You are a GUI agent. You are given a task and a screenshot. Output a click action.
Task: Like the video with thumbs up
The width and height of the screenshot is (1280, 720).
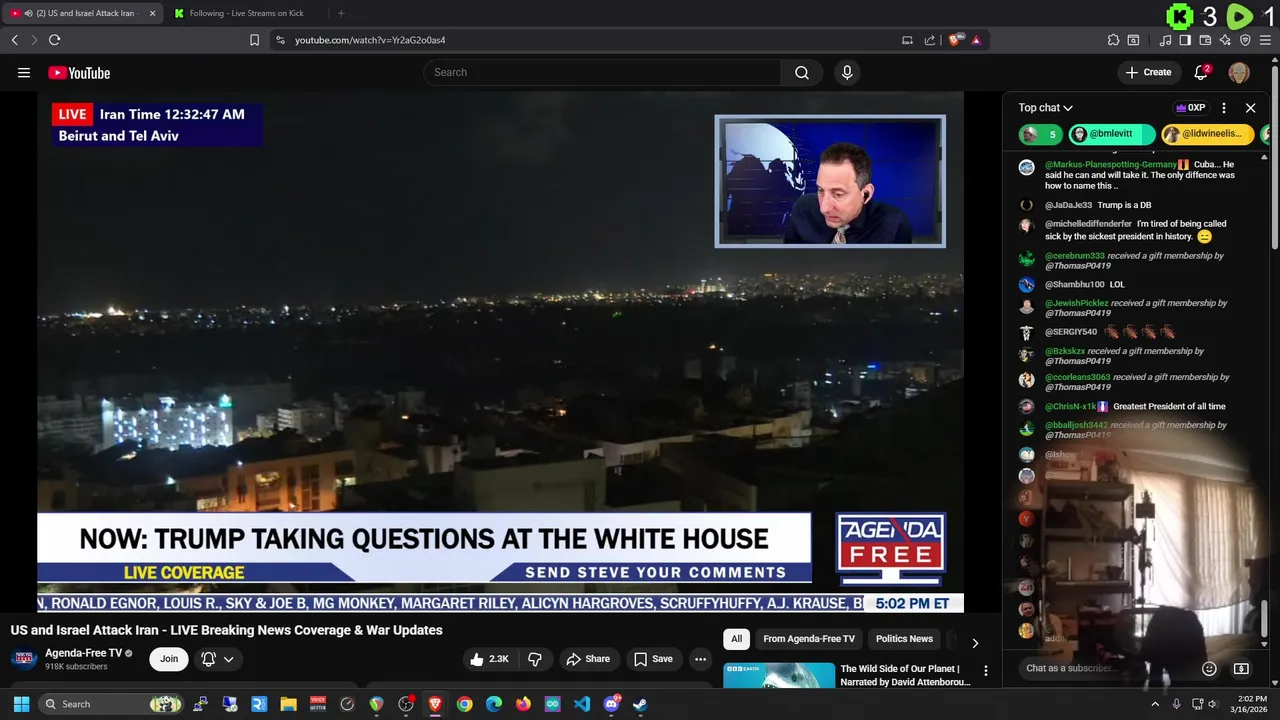click(490, 659)
